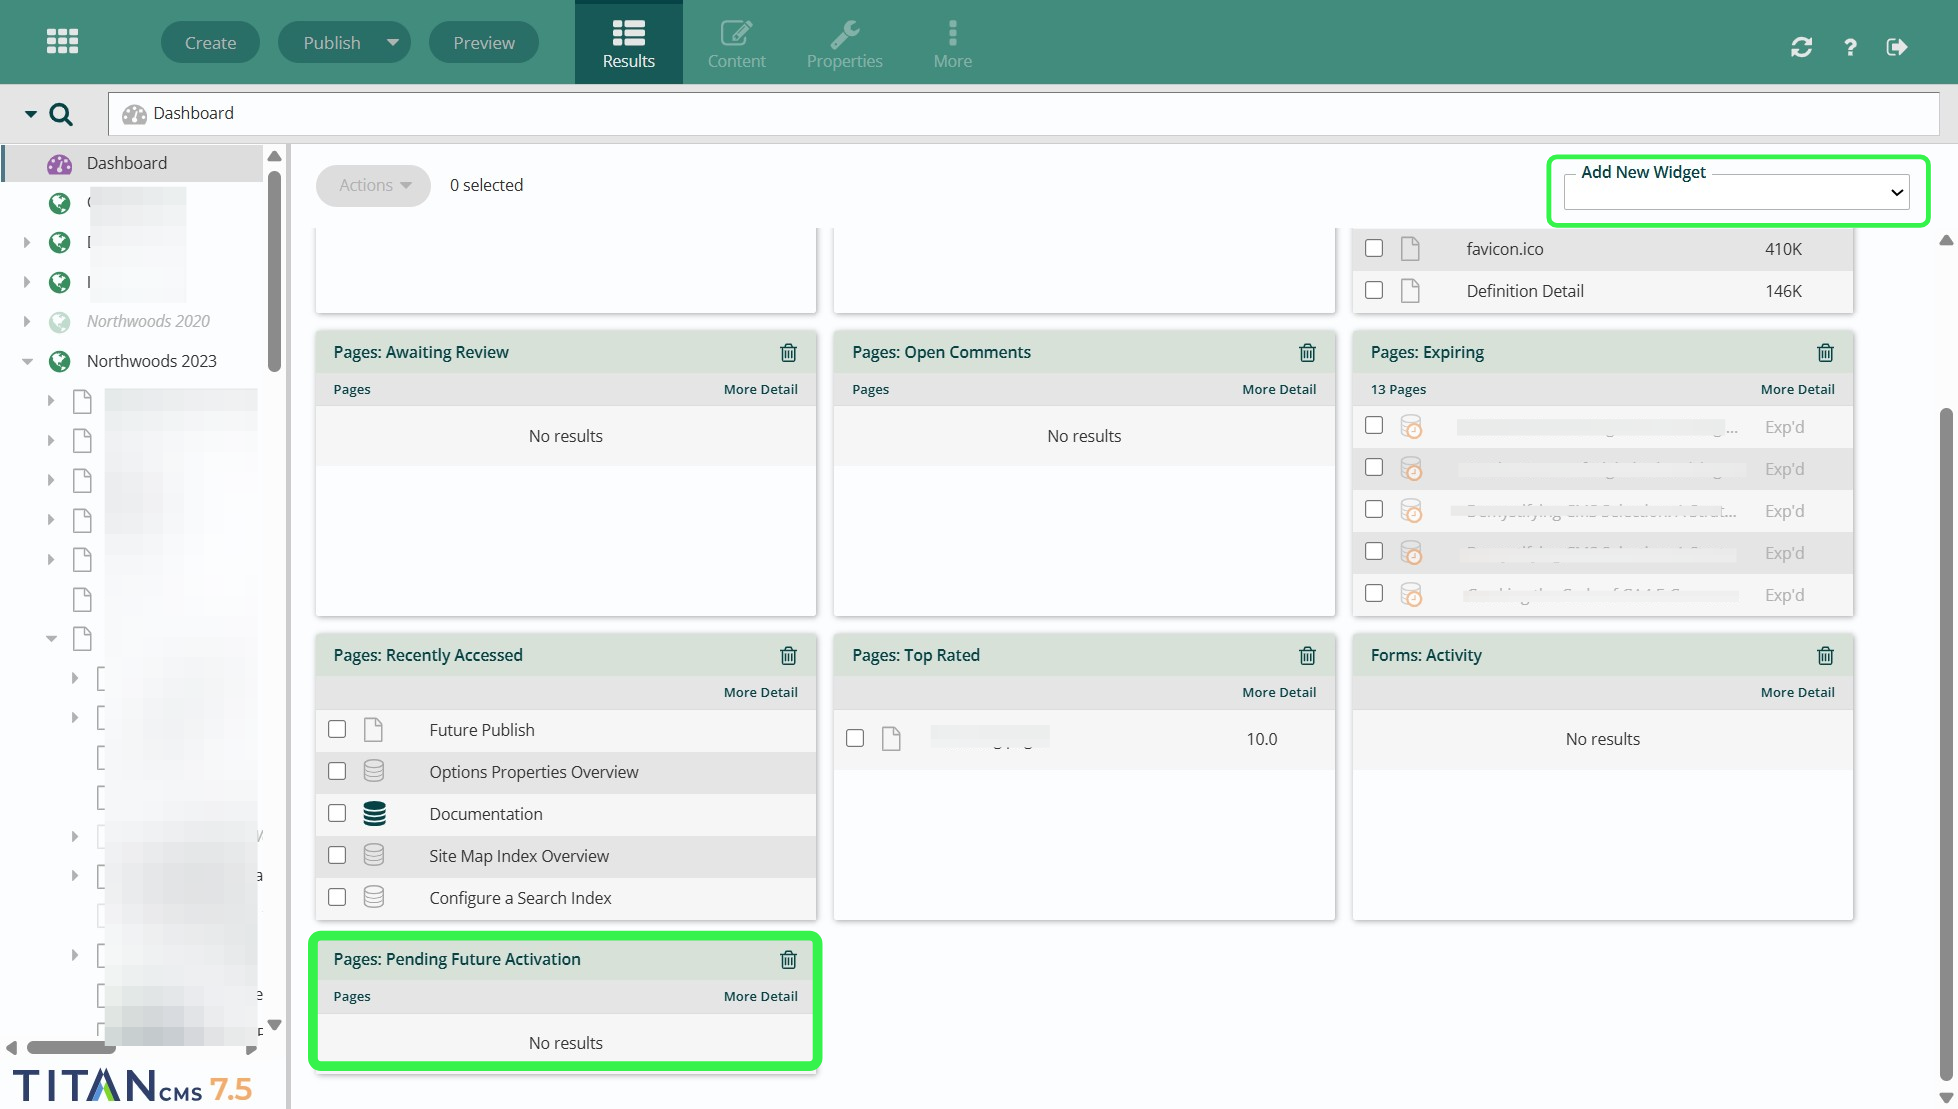Click the Create button
The width and height of the screenshot is (1958, 1109).
click(210, 42)
